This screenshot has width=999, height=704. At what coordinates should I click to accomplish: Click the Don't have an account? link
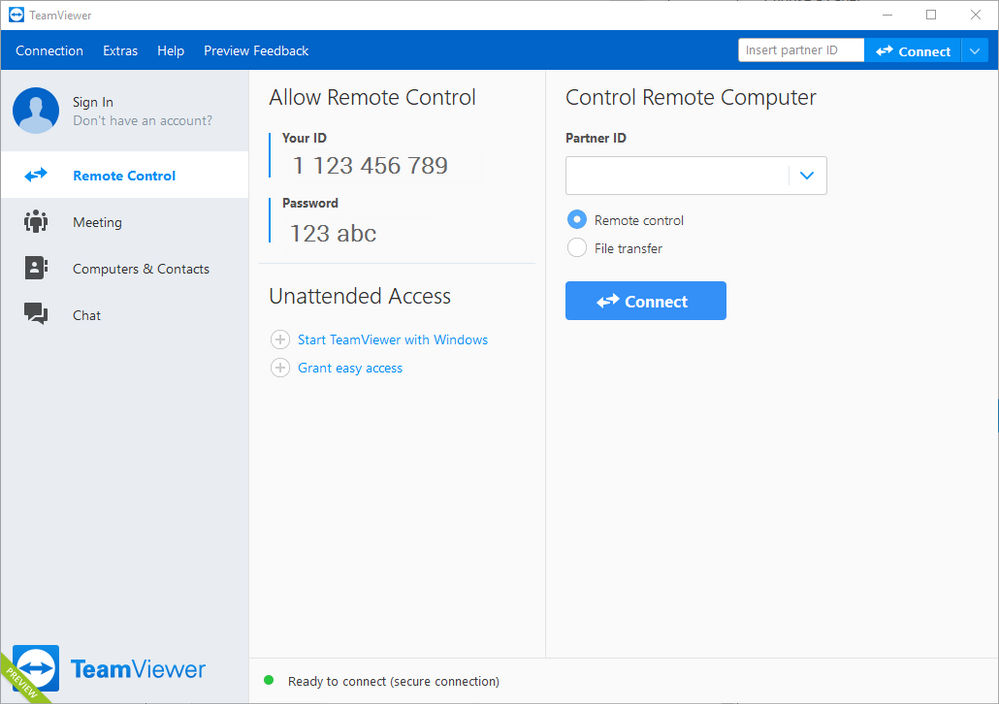pos(143,120)
